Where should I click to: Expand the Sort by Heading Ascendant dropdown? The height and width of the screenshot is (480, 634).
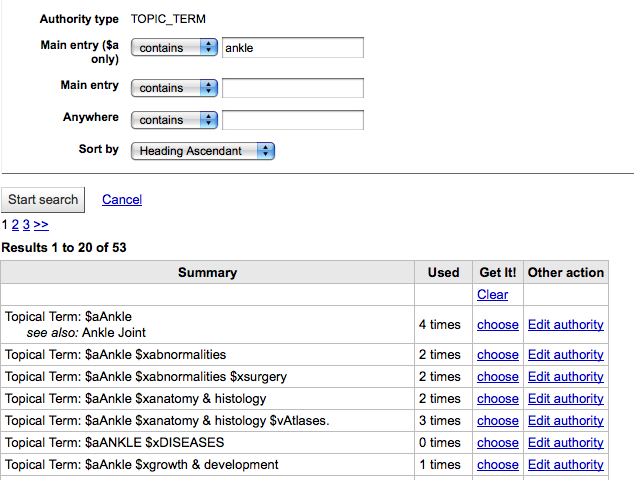(x=202, y=151)
